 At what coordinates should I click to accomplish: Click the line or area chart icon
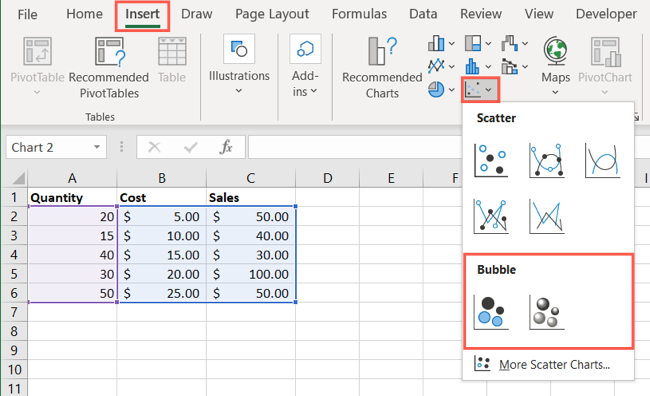click(x=436, y=66)
